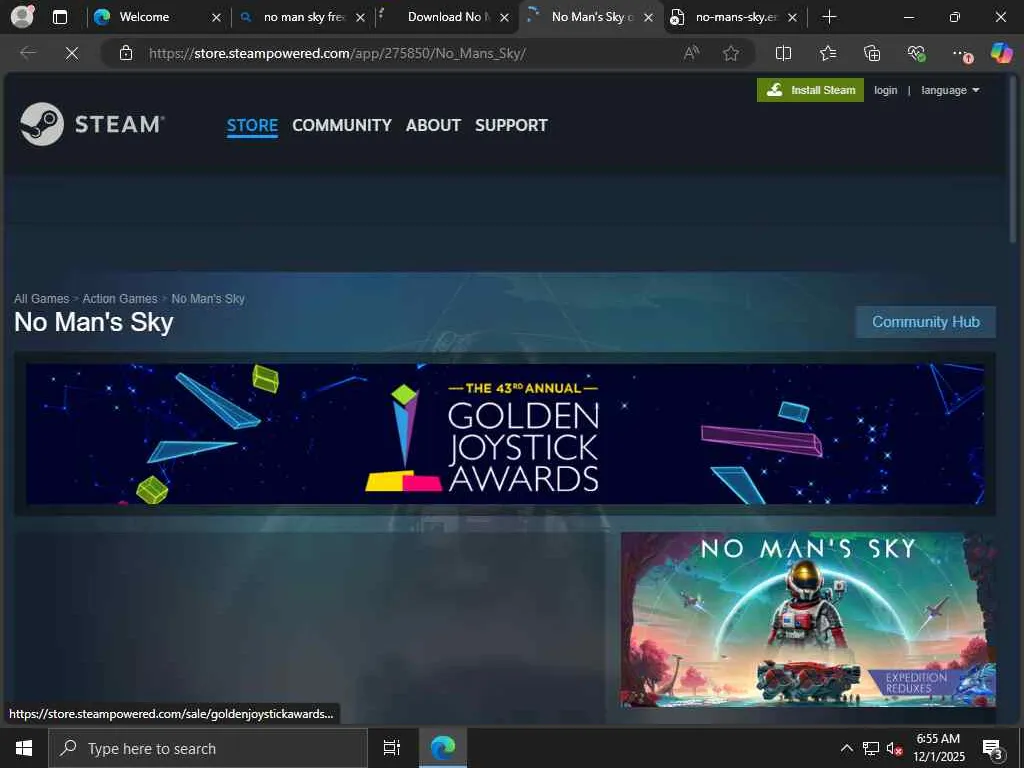This screenshot has height=768, width=1024.
Task: Show hidden system tray icons
Action: (x=846, y=748)
